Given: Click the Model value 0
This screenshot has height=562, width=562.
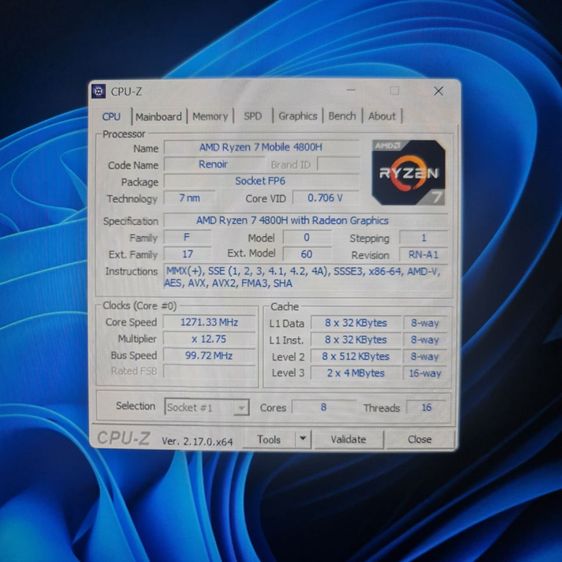Looking at the screenshot, I should click(x=307, y=237).
